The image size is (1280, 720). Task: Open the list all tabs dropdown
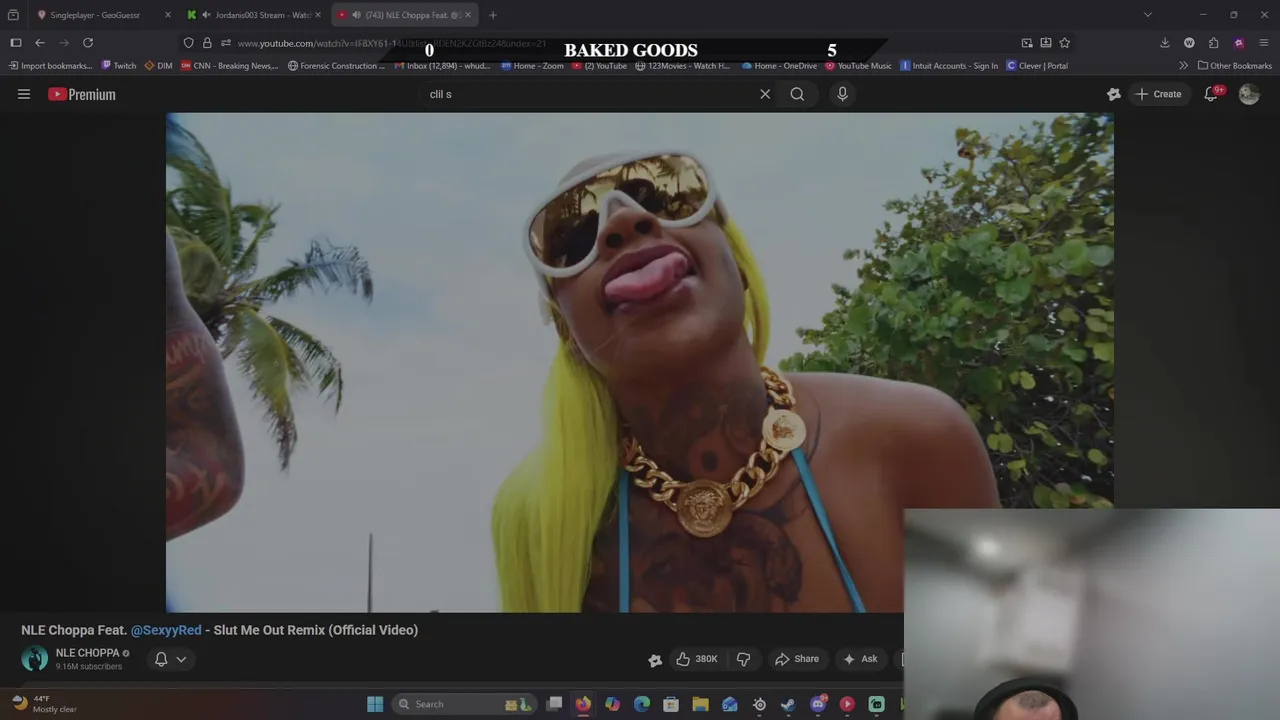tap(1148, 15)
